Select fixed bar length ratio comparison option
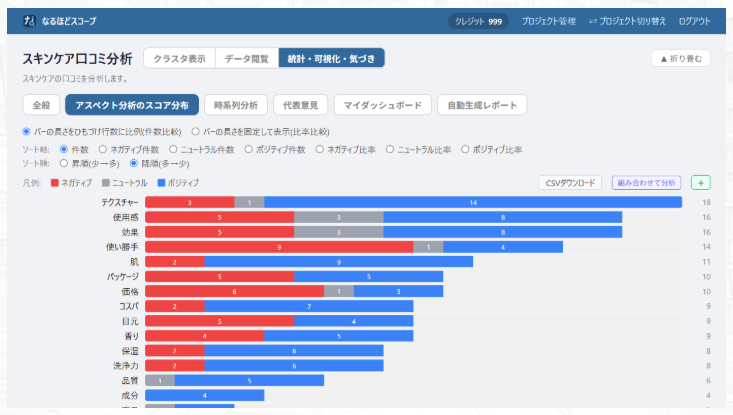Viewport: 733px width, 415px height. click(195, 132)
